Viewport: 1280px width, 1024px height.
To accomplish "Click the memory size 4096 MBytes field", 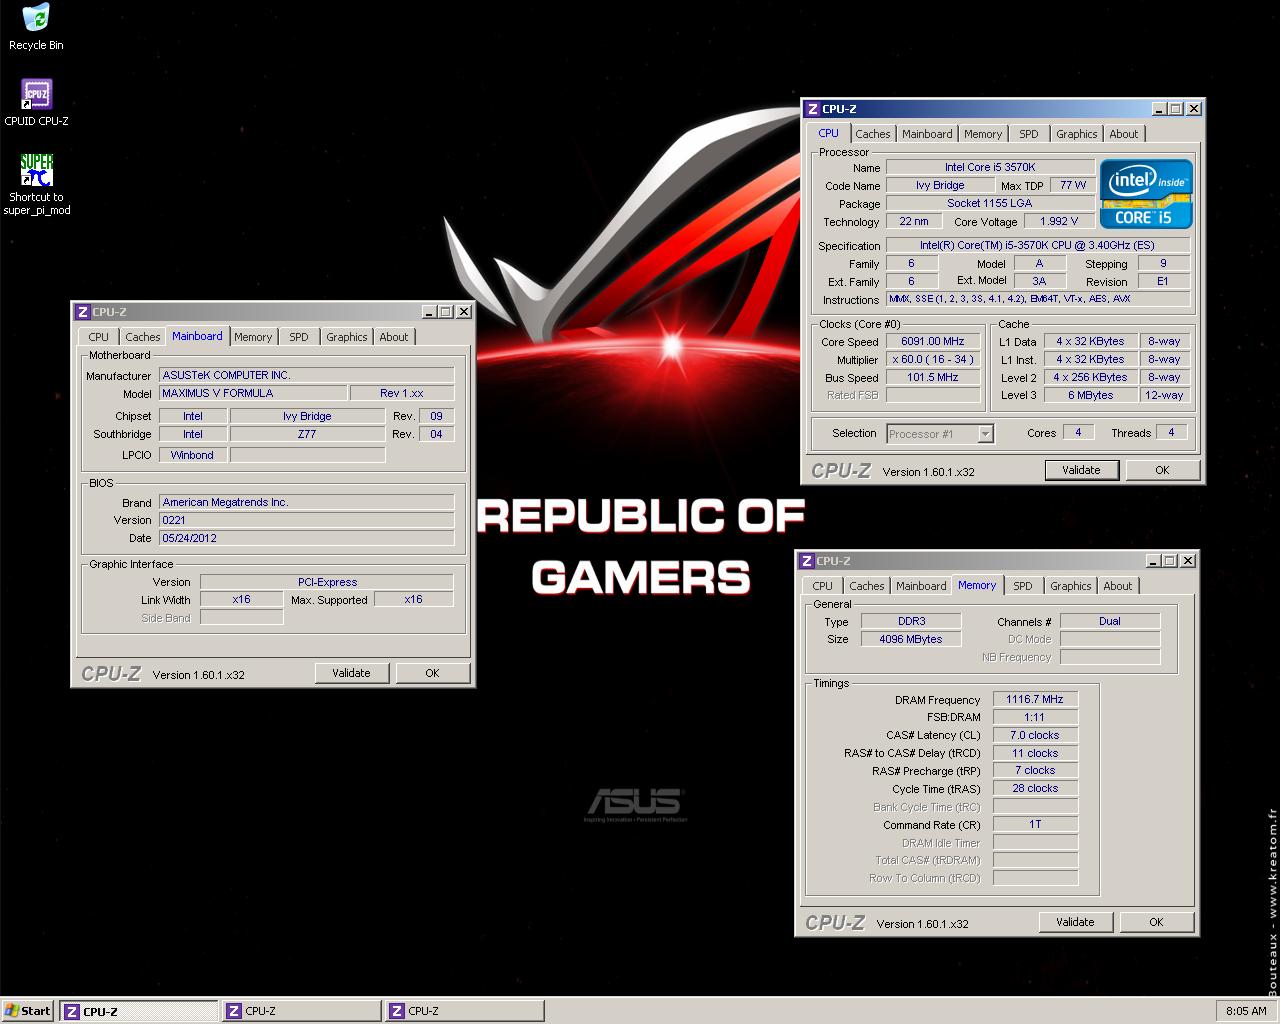I will click(911, 639).
